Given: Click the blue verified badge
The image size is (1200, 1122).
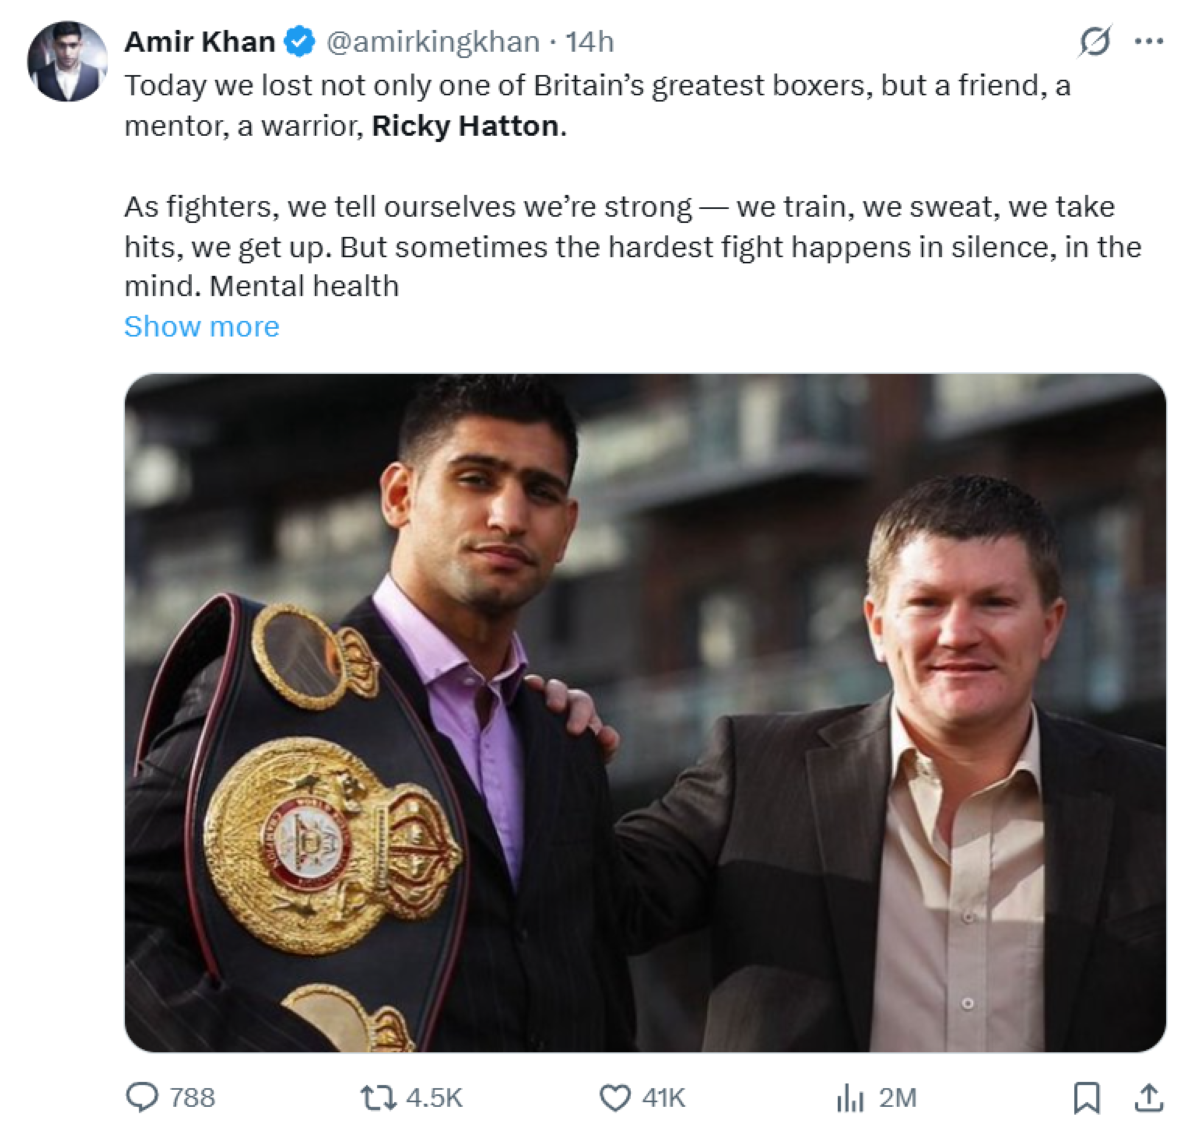Looking at the screenshot, I should pyautogui.click(x=300, y=42).
